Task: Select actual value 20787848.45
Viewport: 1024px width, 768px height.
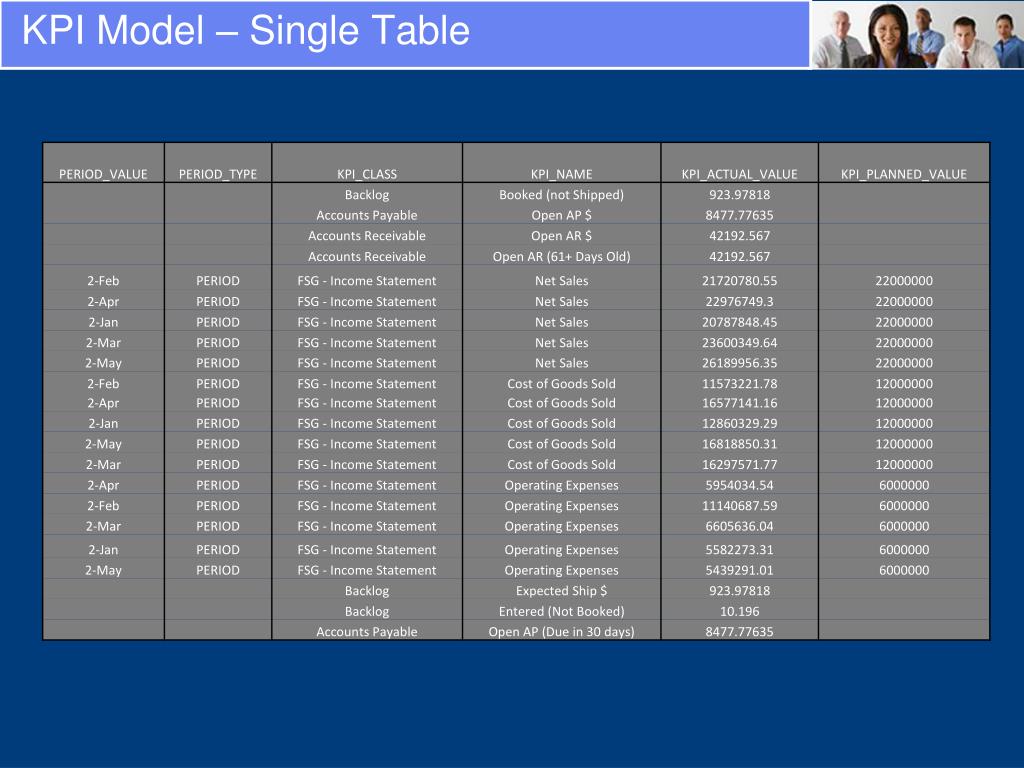Action: [739, 322]
